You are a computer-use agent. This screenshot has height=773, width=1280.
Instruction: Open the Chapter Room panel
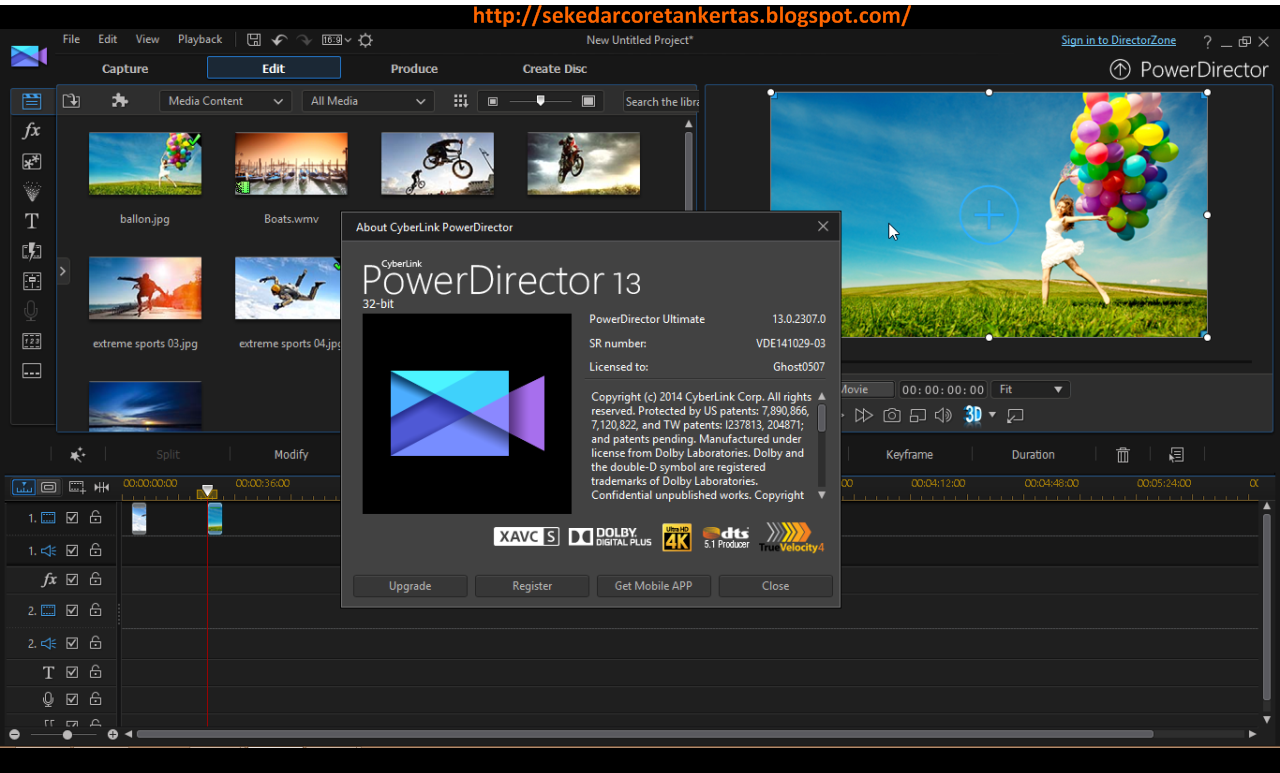[x=31, y=340]
